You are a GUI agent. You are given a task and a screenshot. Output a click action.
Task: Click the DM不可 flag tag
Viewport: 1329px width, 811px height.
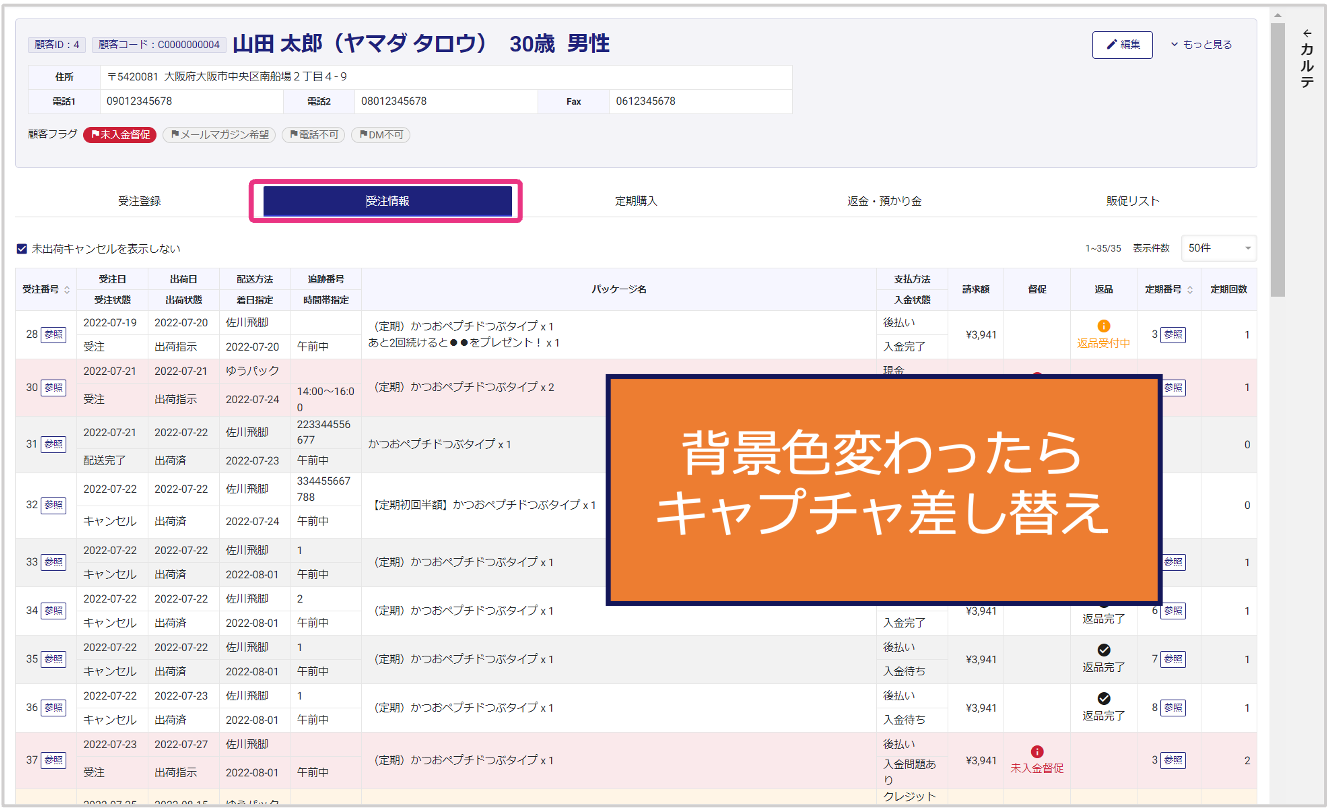pyautogui.click(x=380, y=135)
